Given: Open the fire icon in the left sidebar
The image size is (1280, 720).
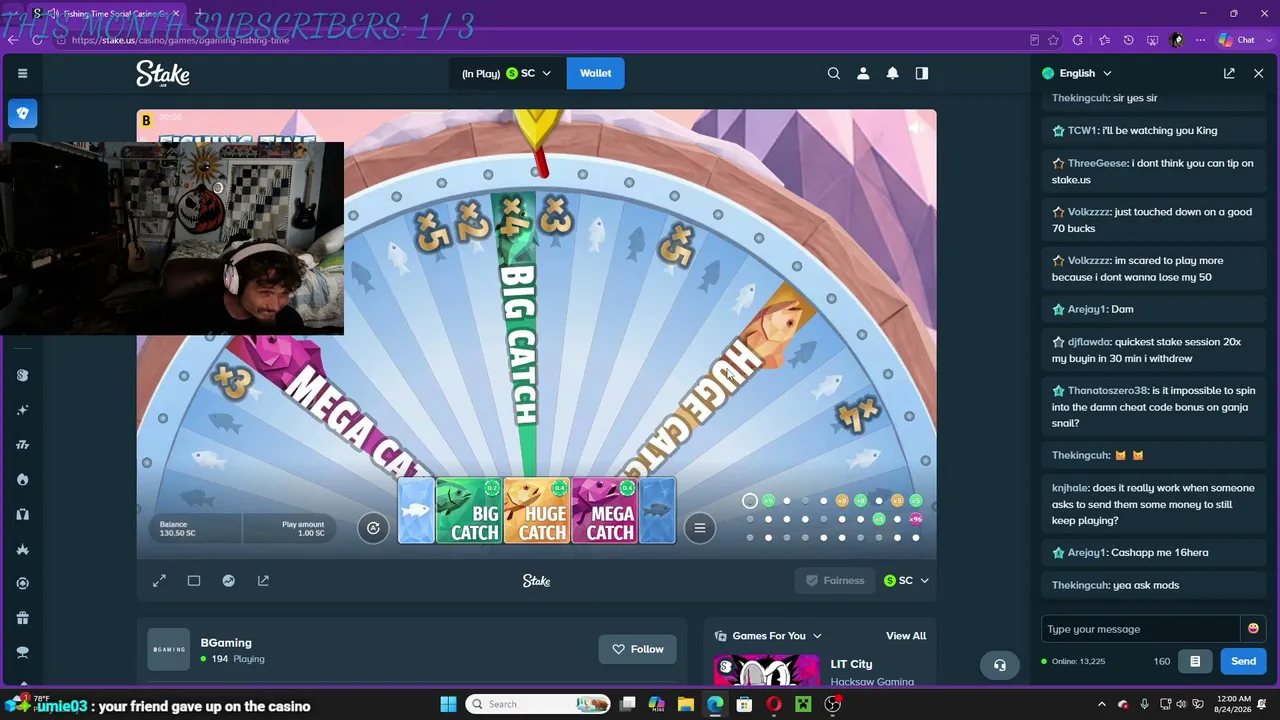Looking at the screenshot, I should tap(22, 480).
